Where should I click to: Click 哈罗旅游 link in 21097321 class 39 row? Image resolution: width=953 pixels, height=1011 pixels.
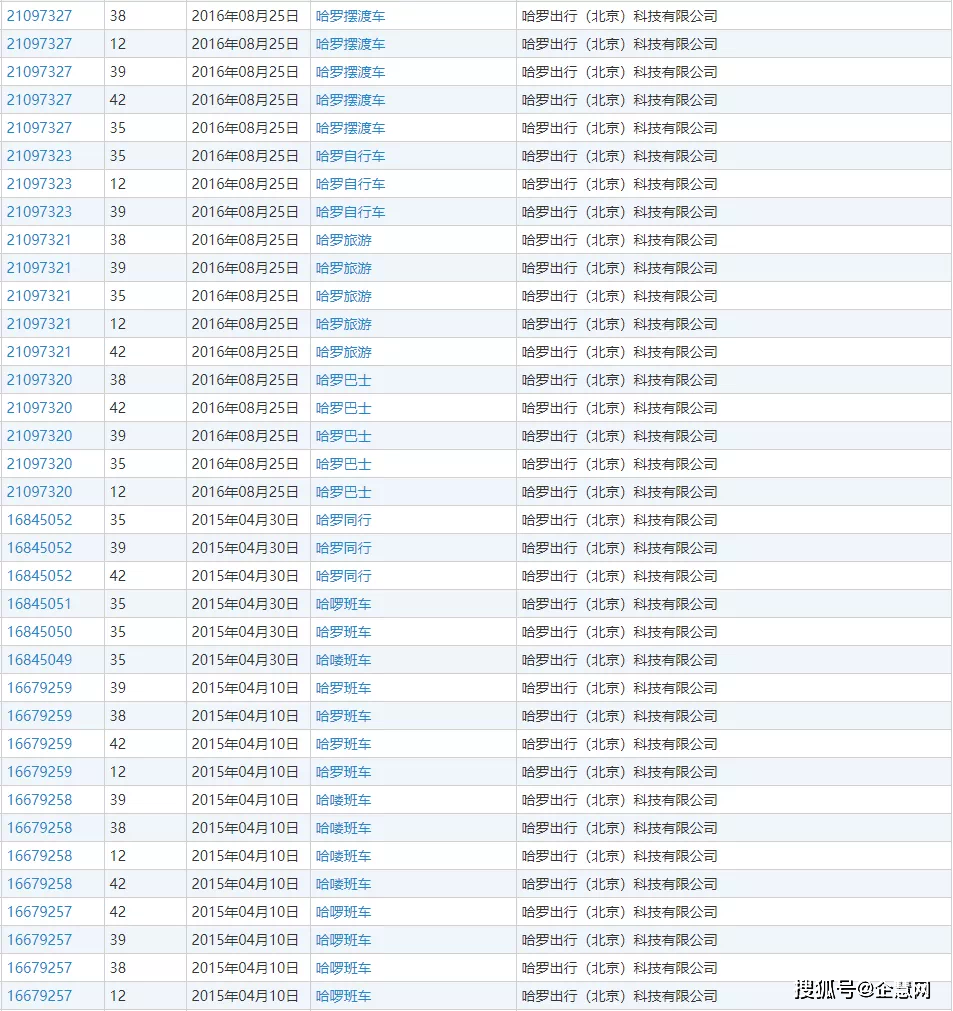point(344,268)
